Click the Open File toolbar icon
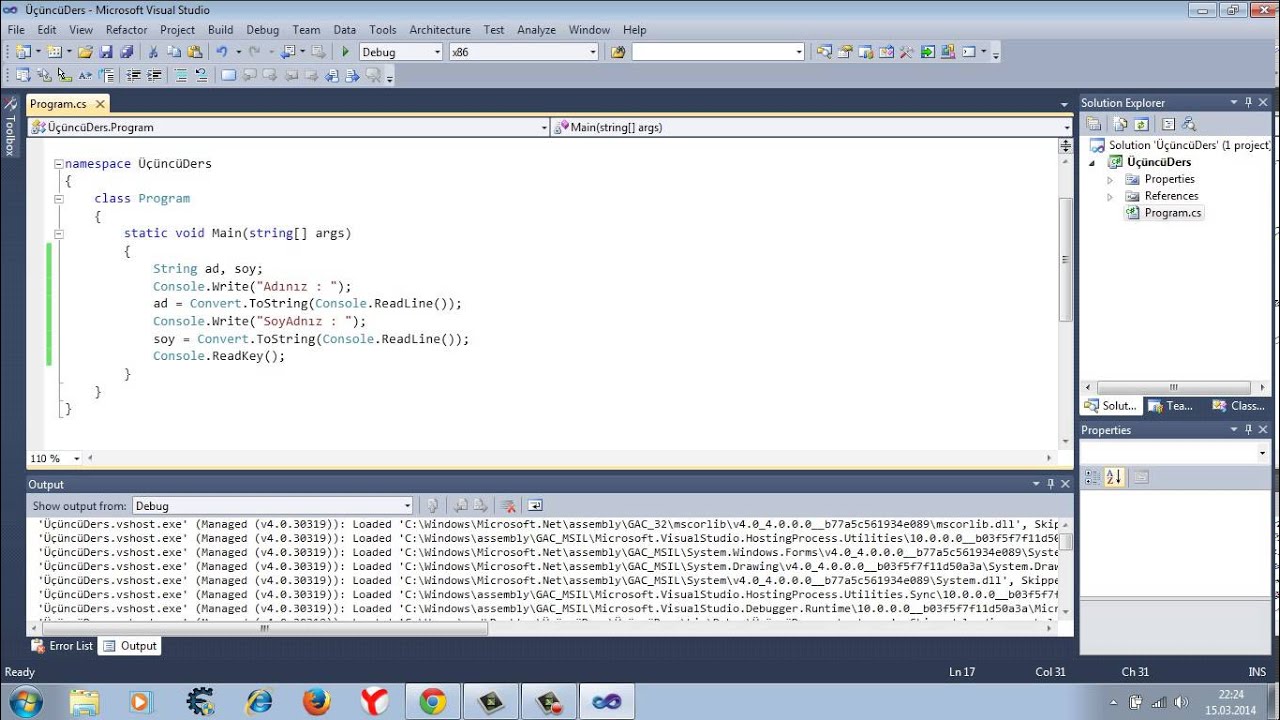 point(85,52)
